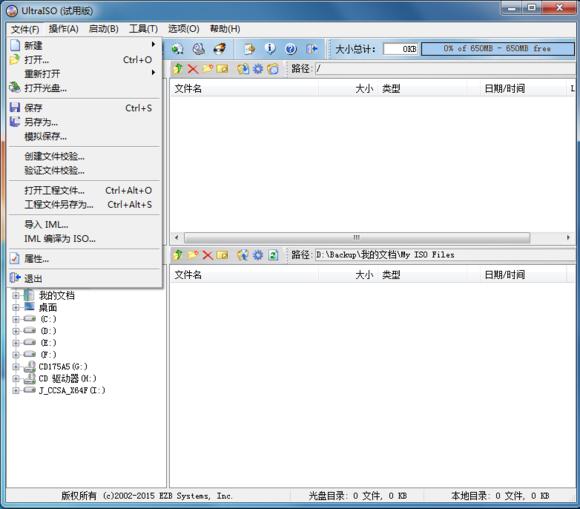Choose 属性... menu entry
The image size is (580, 509).
click(x=84, y=259)
